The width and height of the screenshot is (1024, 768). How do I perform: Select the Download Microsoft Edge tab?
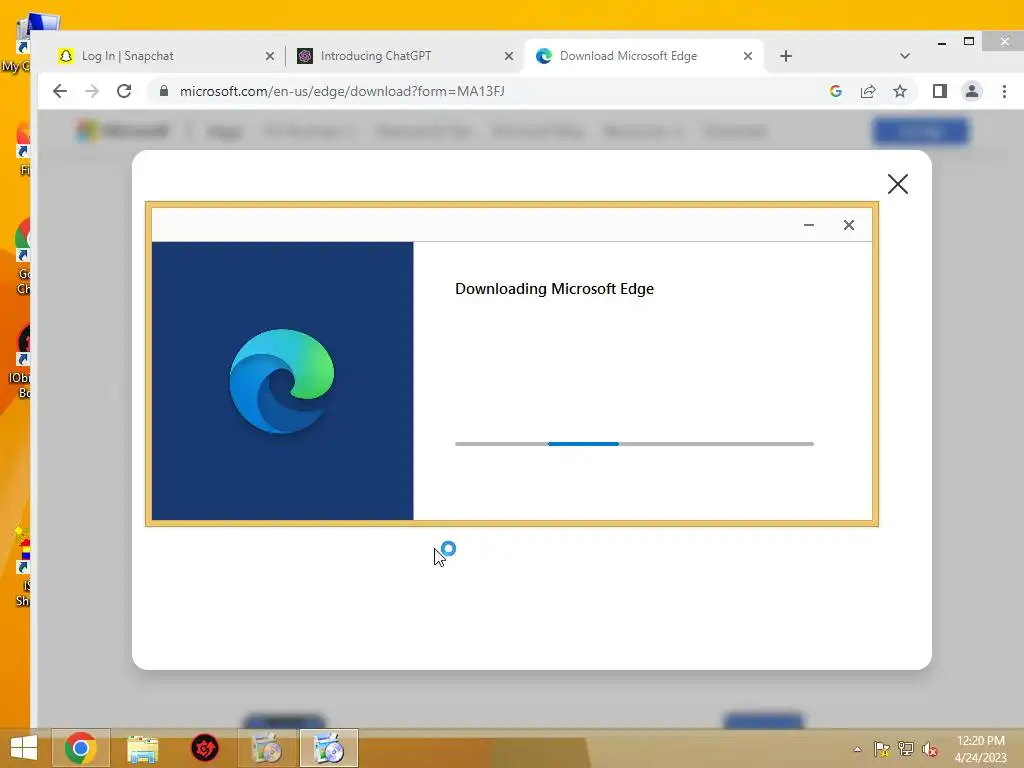click(645, 56)
